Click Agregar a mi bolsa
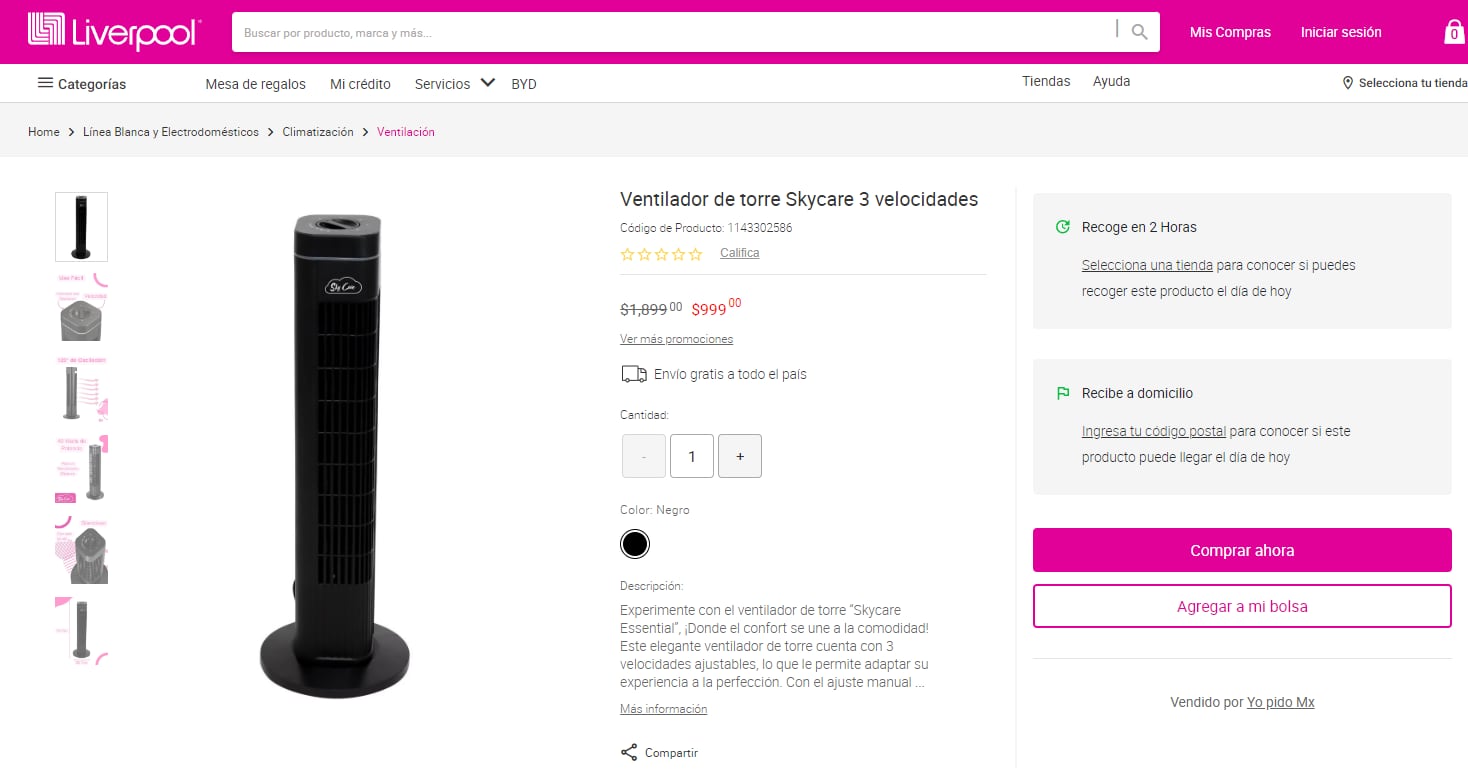The height and width of the screenshot is (778, 1468). tap(1241, 605)
